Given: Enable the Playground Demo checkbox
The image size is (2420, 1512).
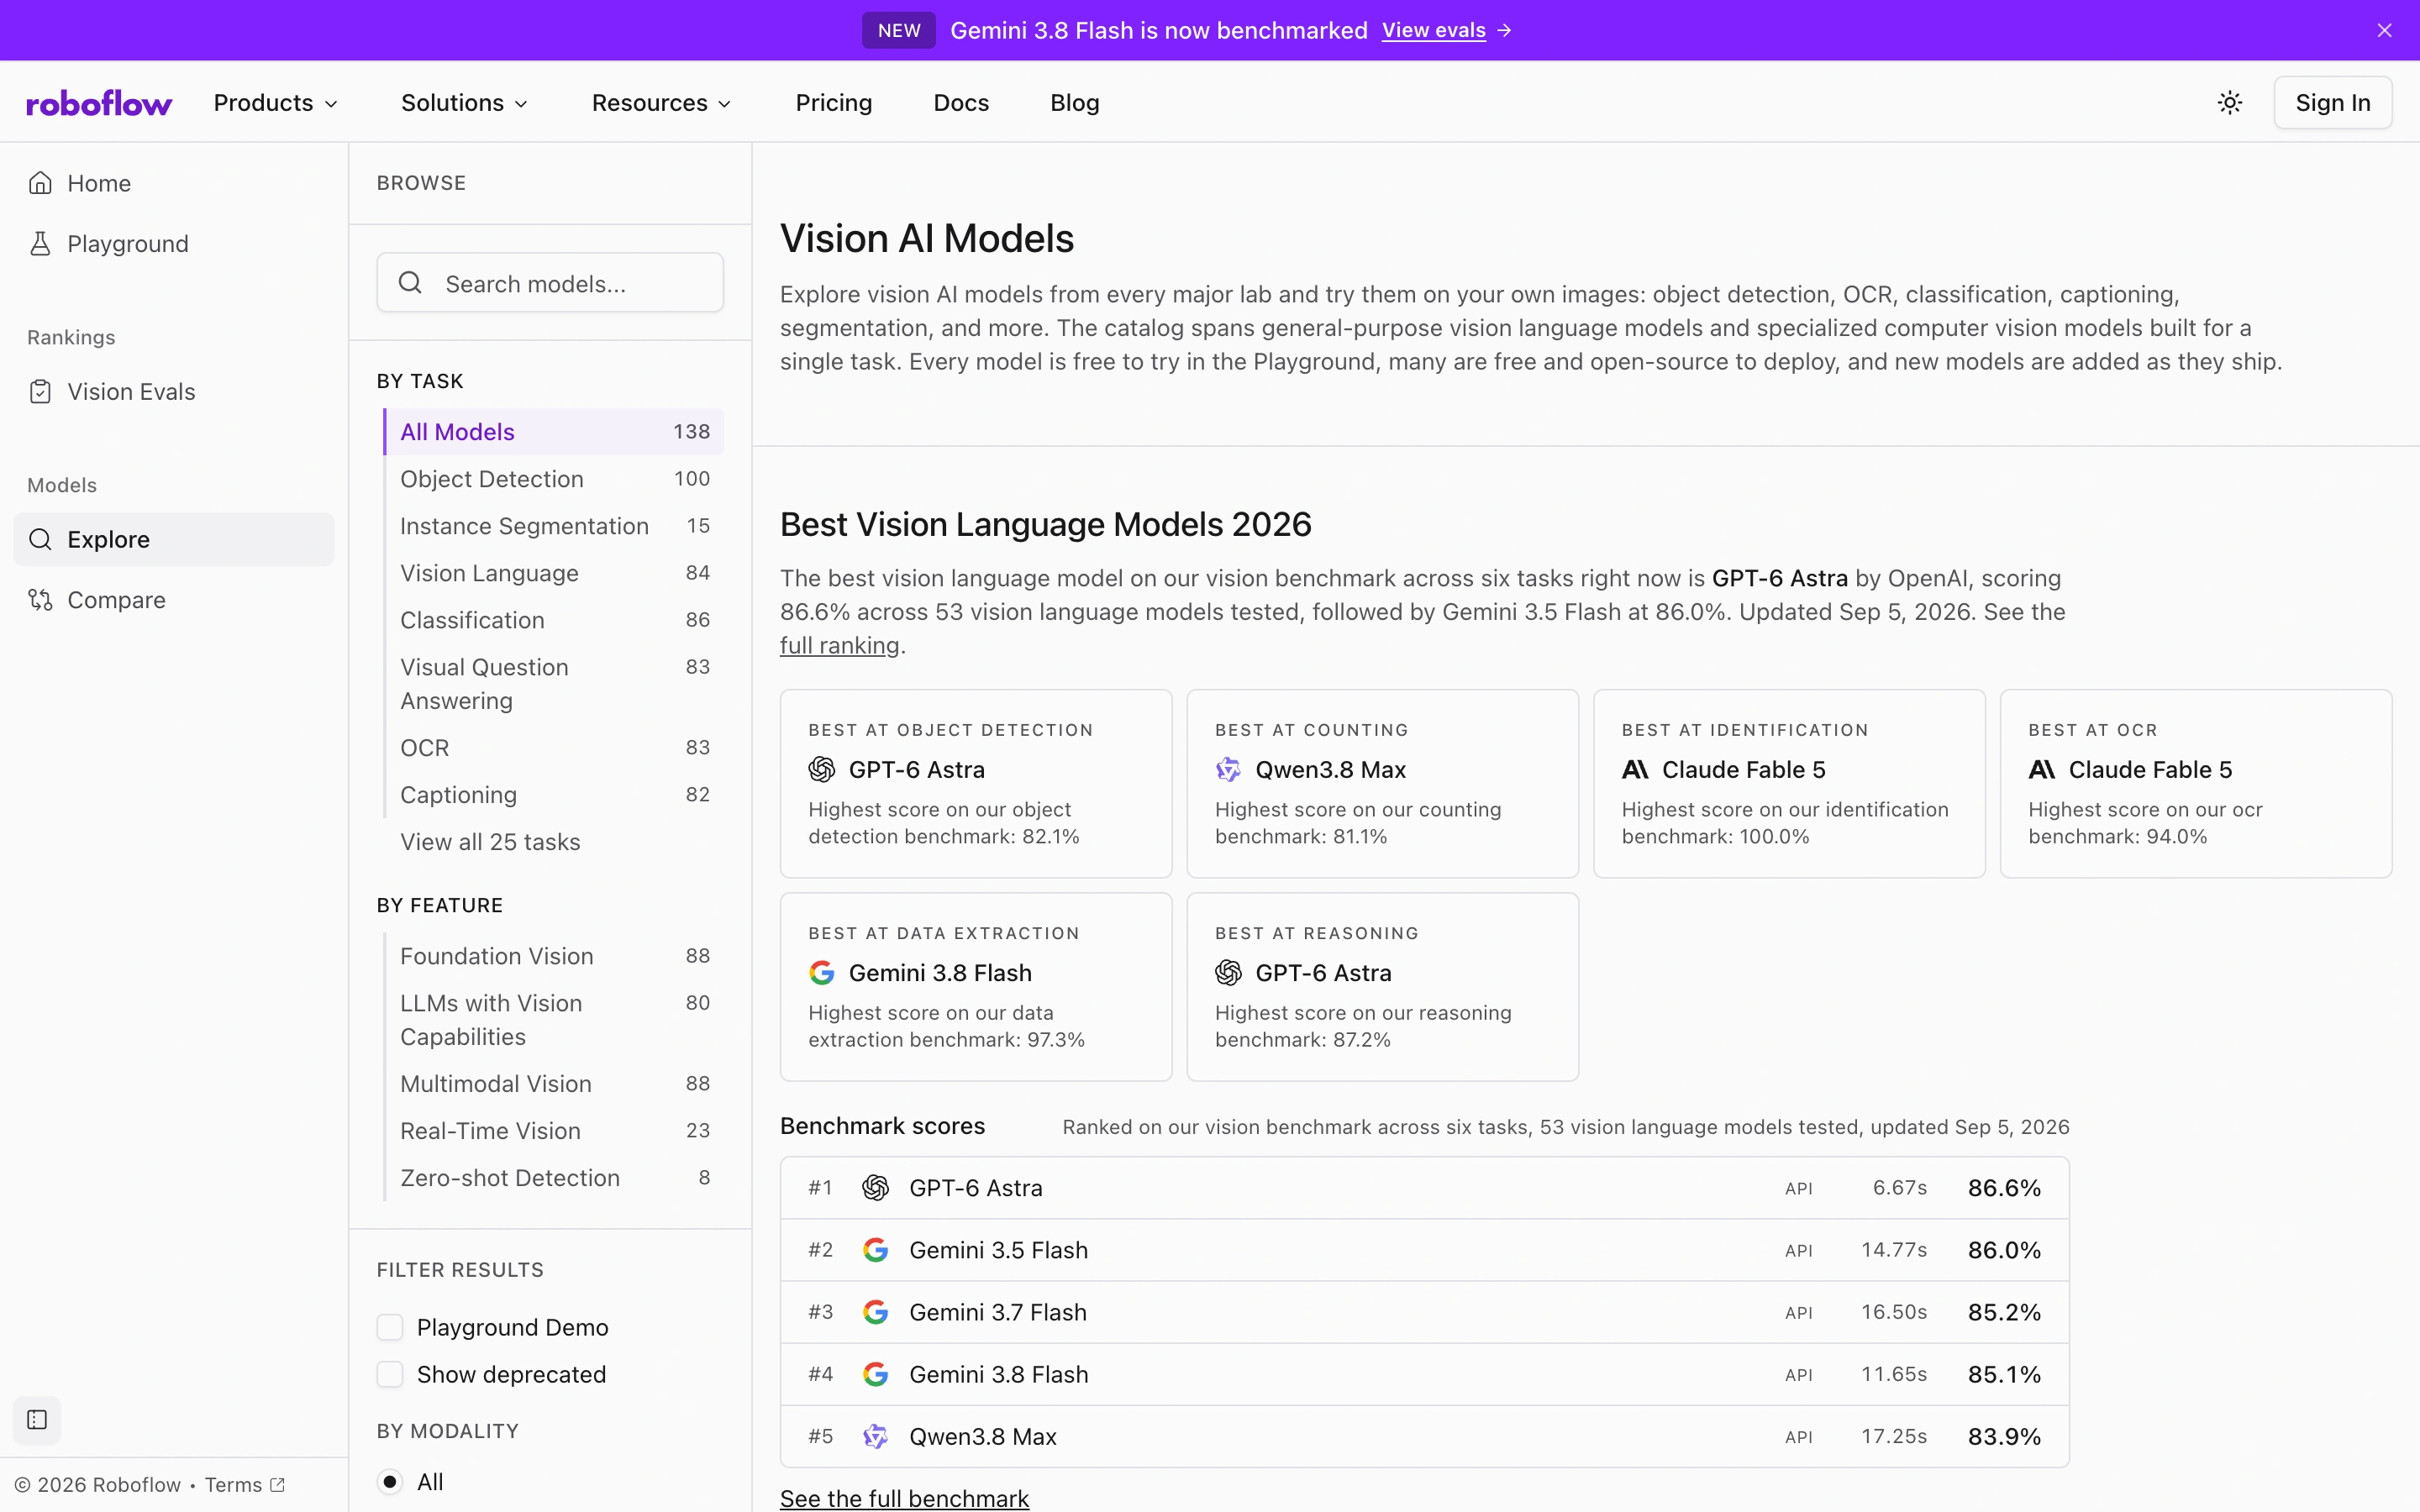Looking at the screenshot, I should [390, 1327].
